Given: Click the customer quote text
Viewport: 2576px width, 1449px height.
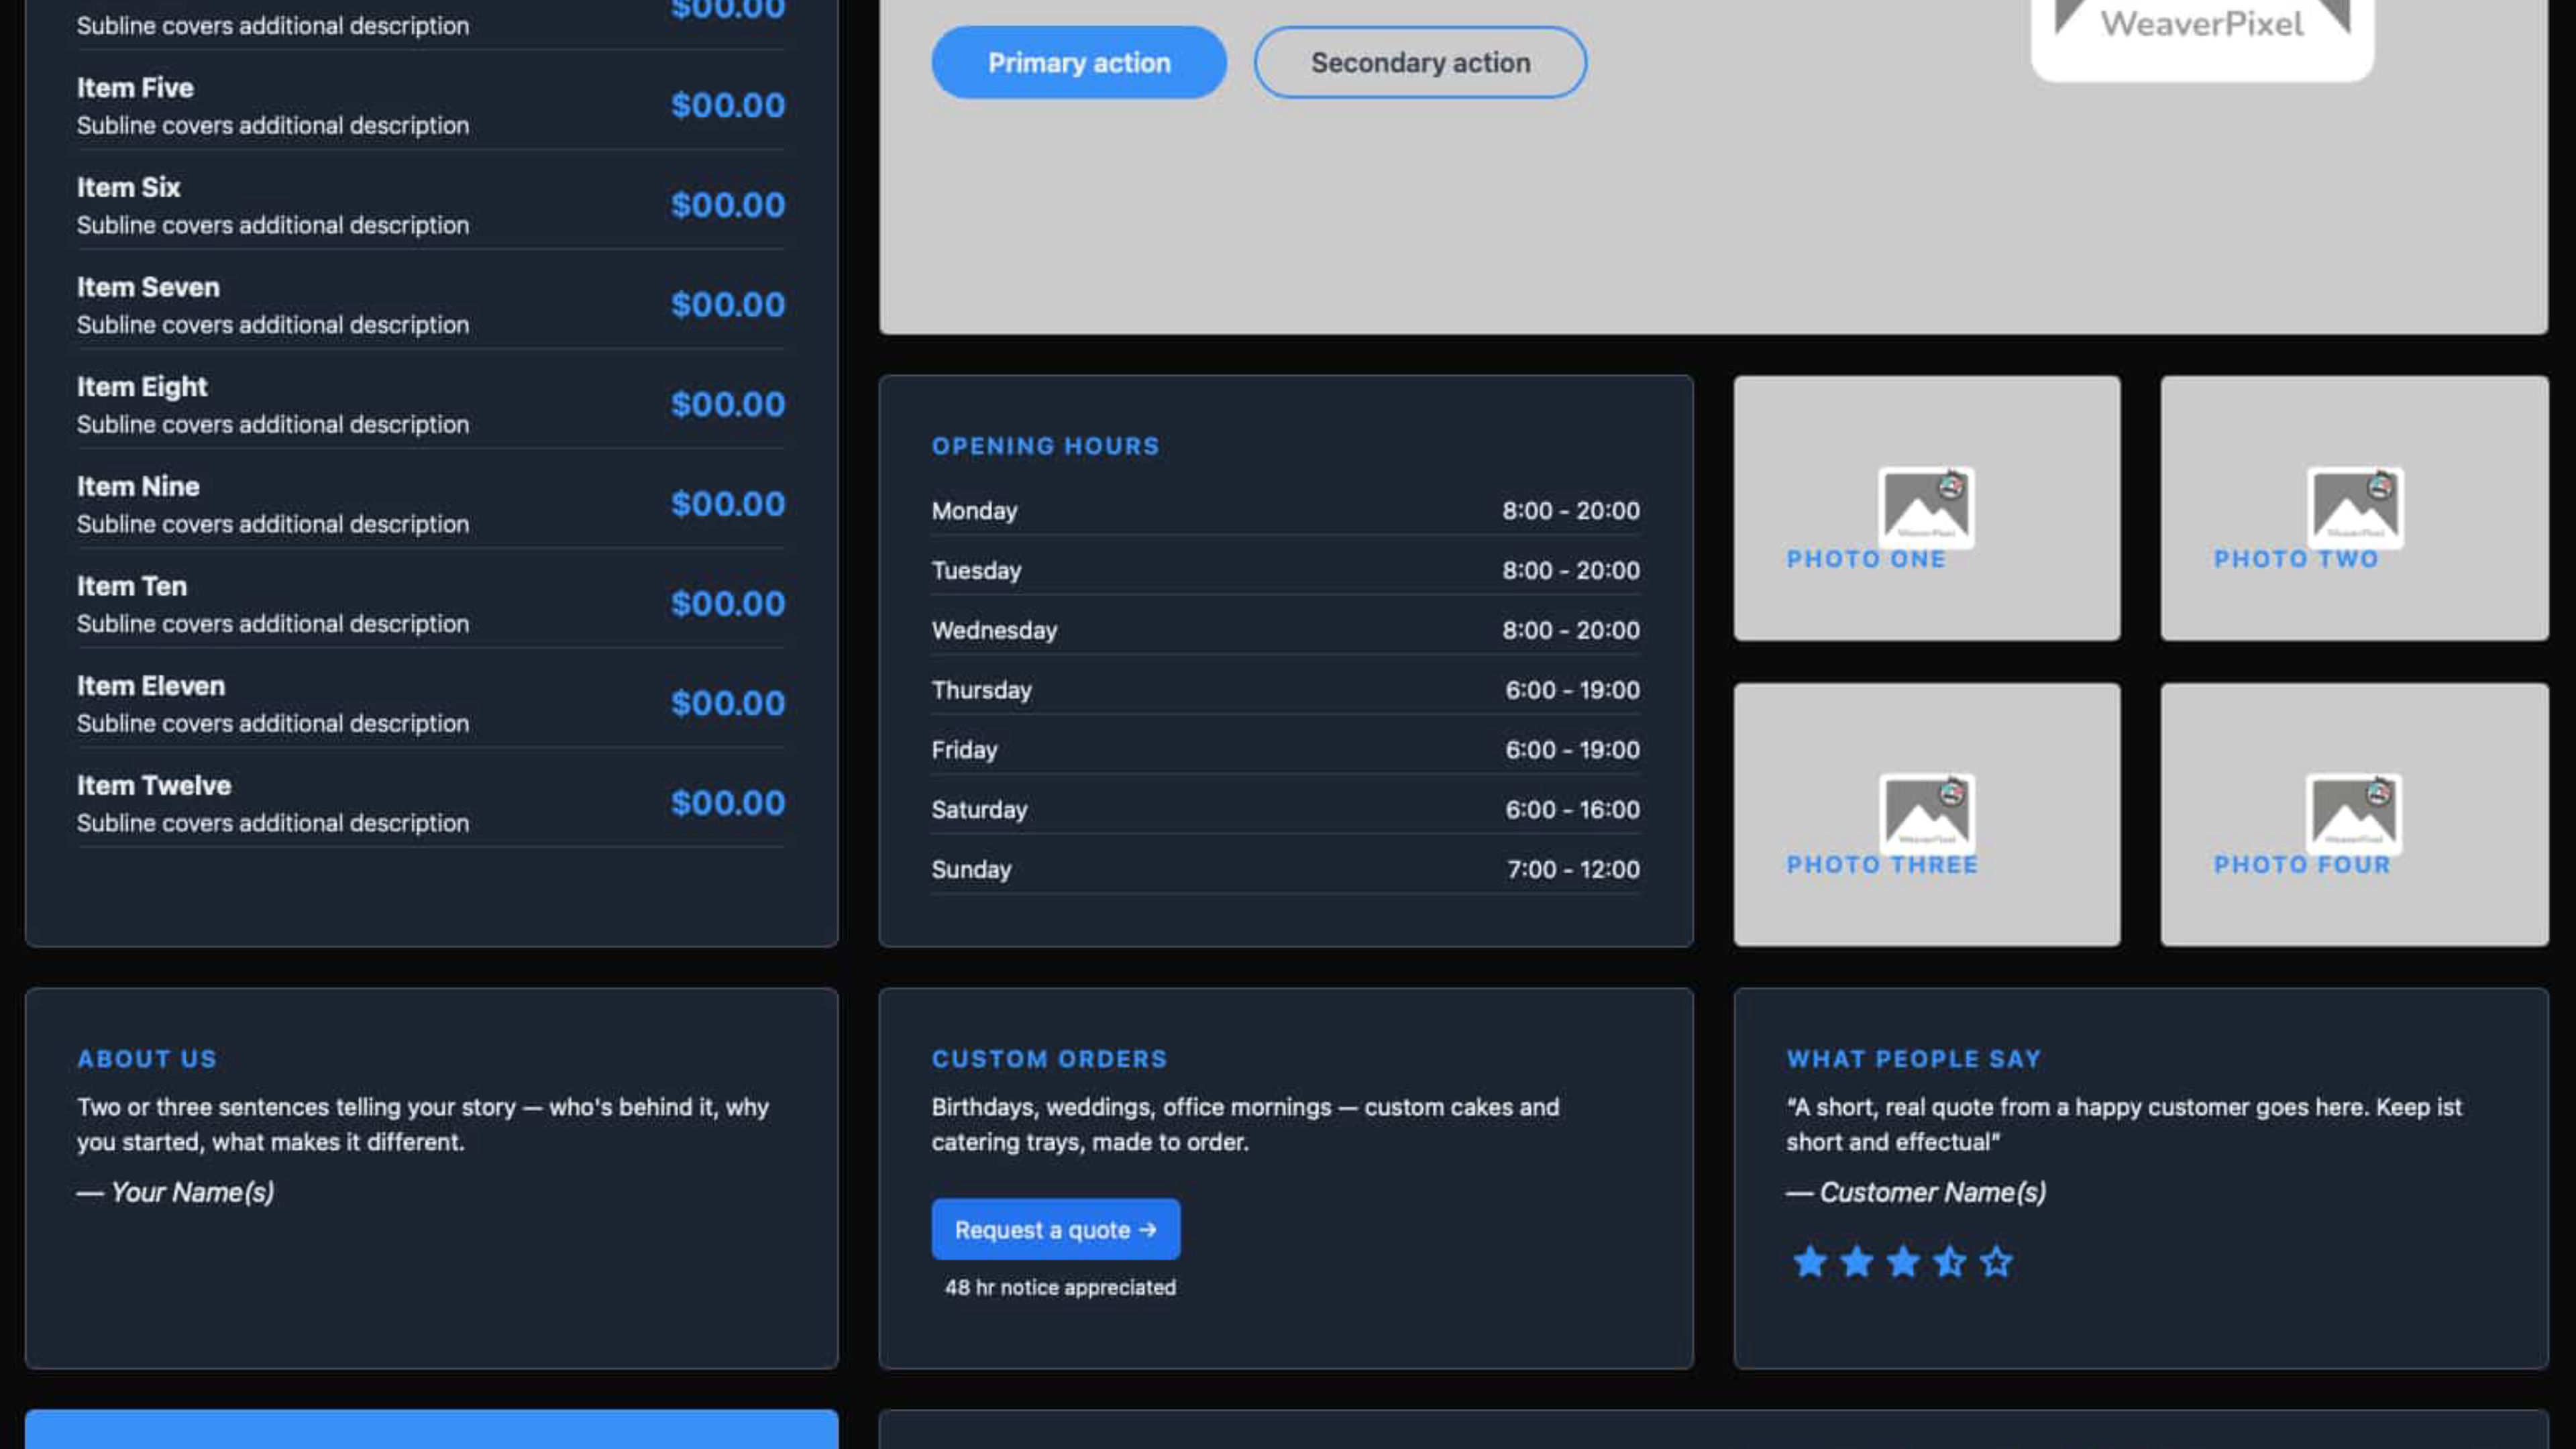Looking at the screenshot, I should click(x=2124, y=1124).
